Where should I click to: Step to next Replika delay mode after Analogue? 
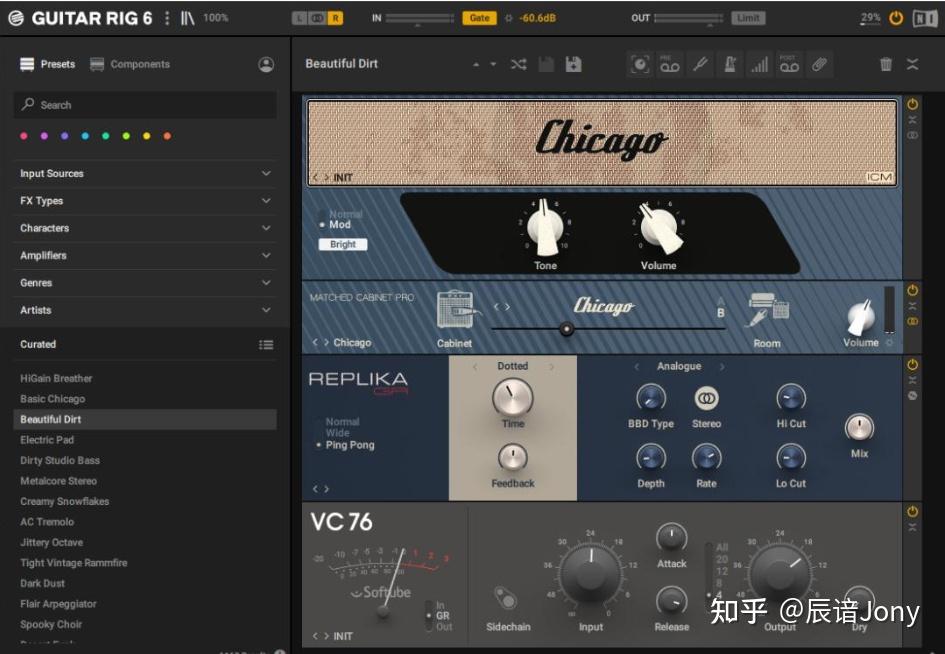(722, 366)
